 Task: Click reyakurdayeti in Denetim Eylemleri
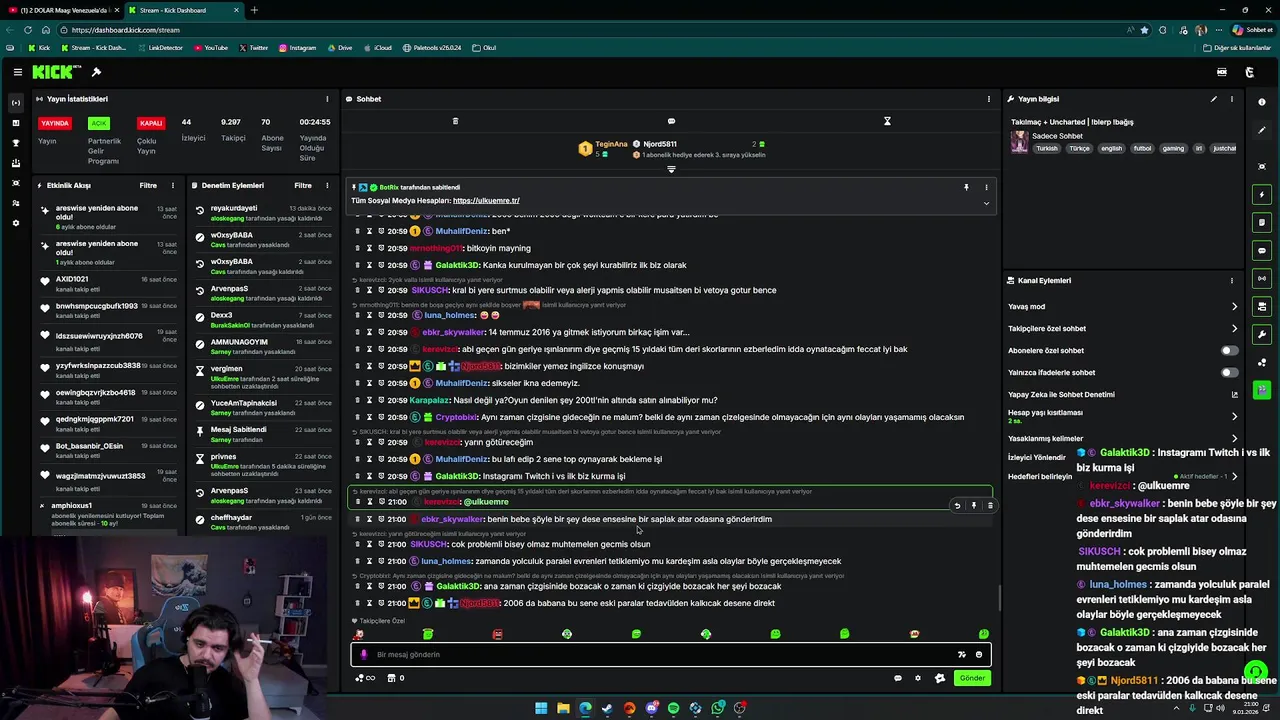[234, 208]
